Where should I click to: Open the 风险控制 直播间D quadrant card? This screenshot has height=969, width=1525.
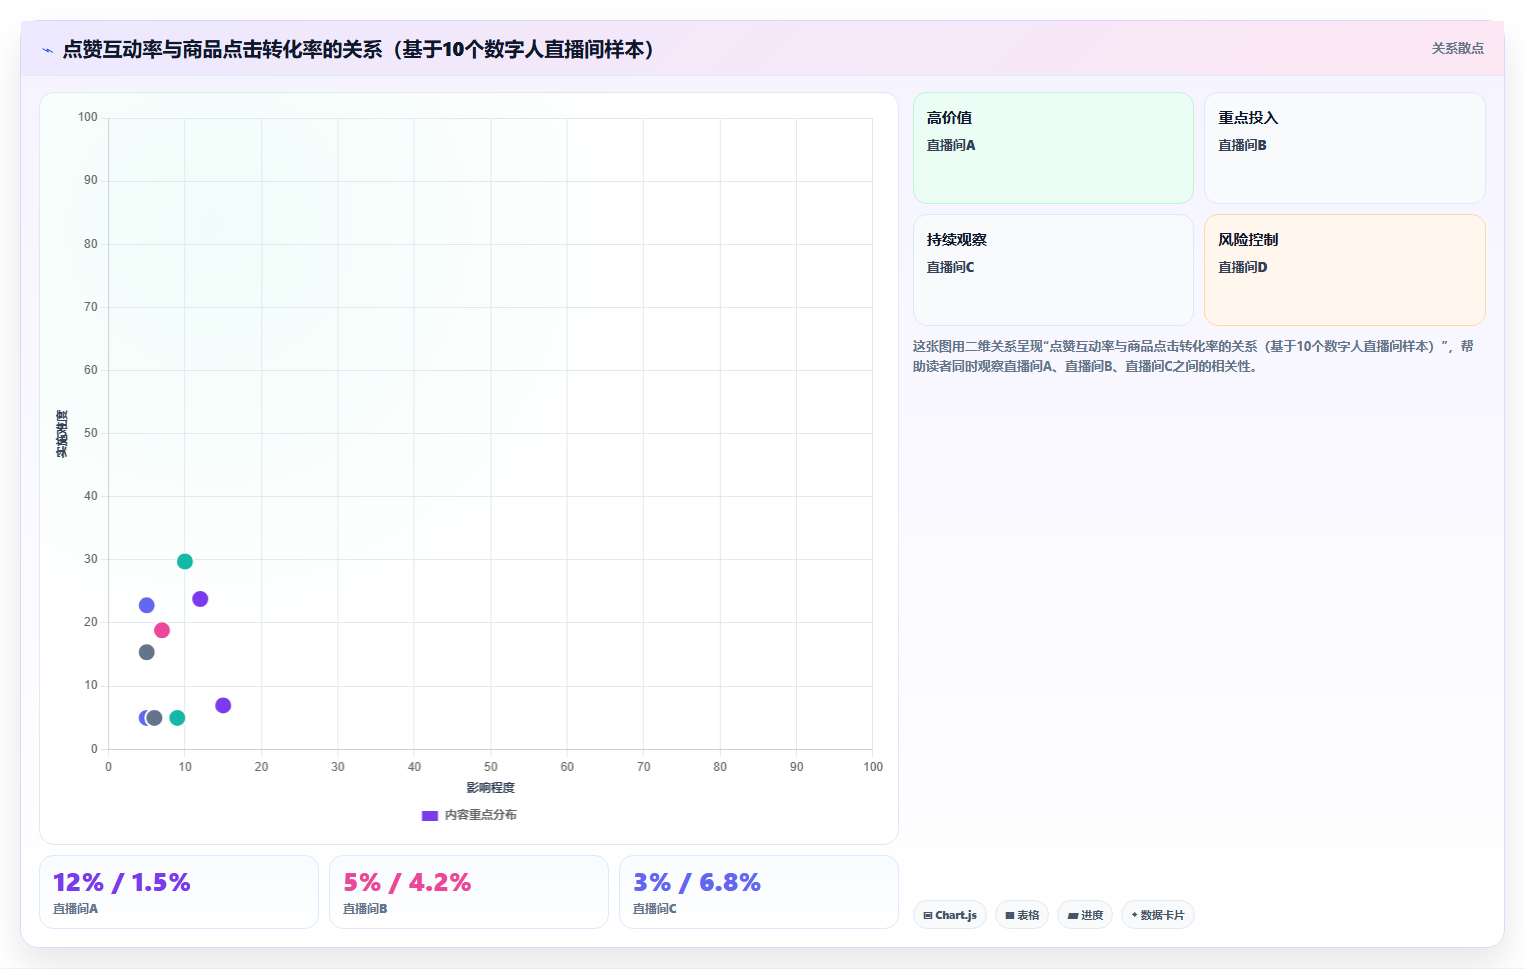pos(1344,270)
